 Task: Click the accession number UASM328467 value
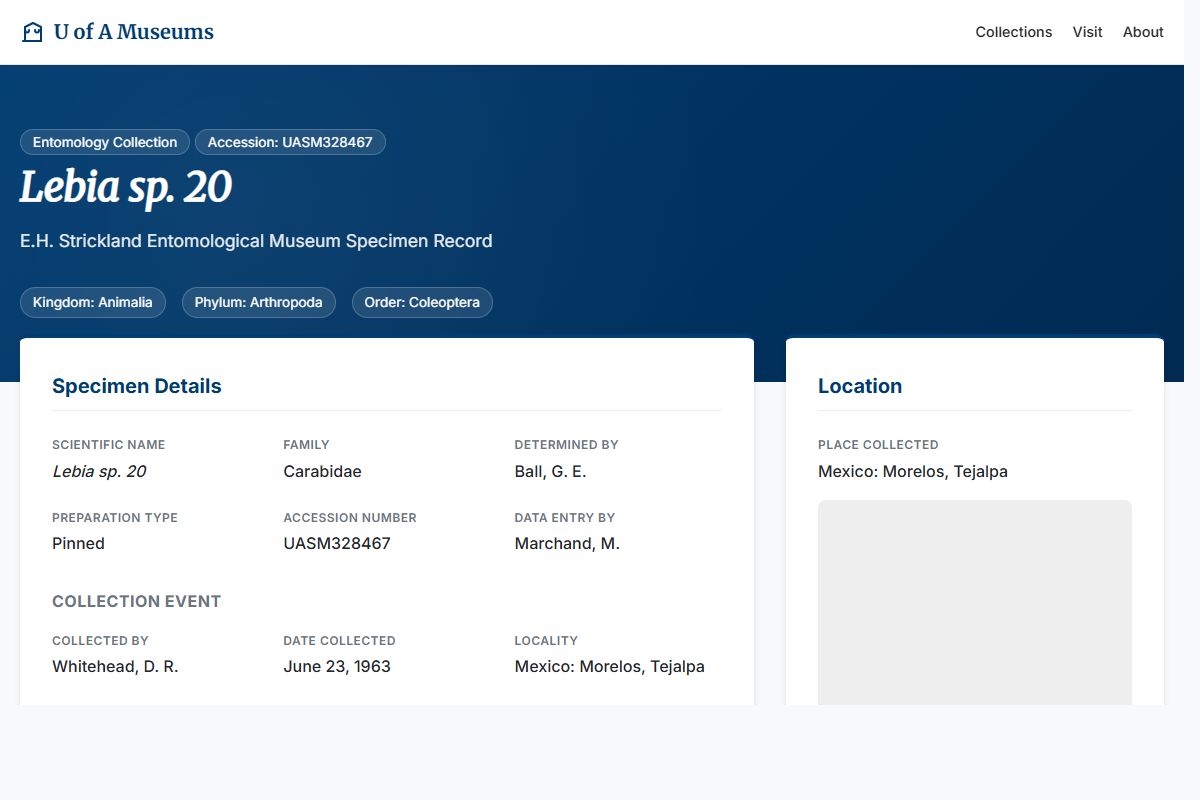[x=337, y=543]
